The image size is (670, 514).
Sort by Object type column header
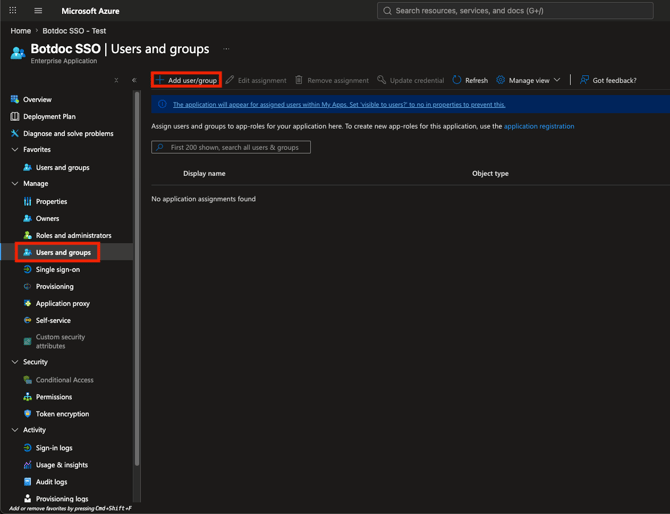tap(490, 173)
